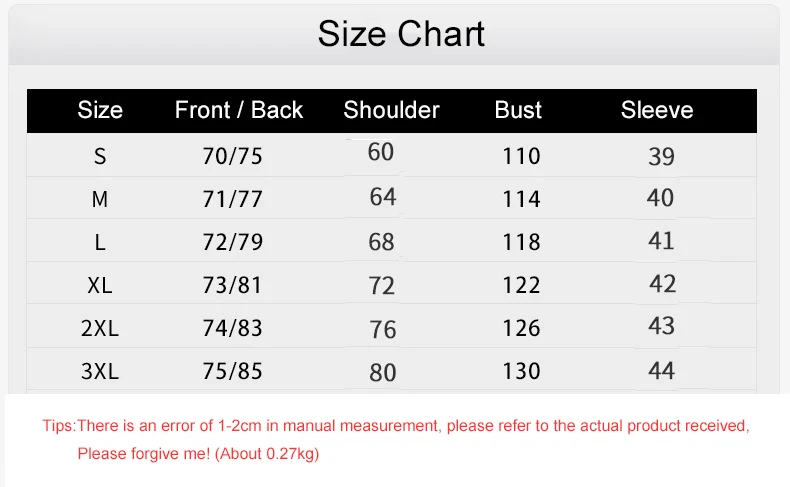Screen dimensions: 790x487
Task: Select the size S row label
Action: tap(100, 156)
